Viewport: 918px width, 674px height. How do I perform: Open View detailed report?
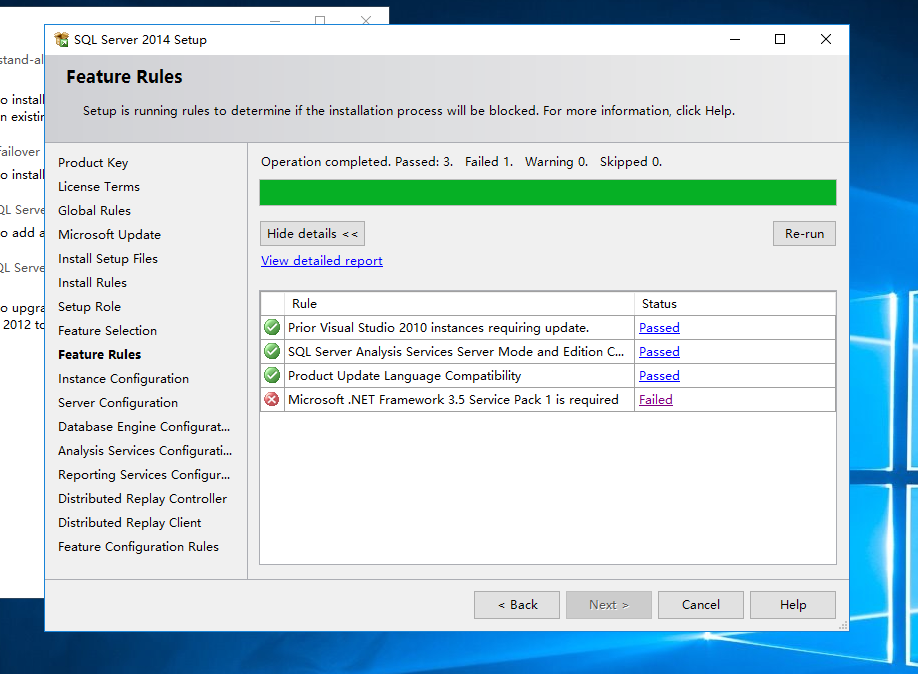pos(321,260)
